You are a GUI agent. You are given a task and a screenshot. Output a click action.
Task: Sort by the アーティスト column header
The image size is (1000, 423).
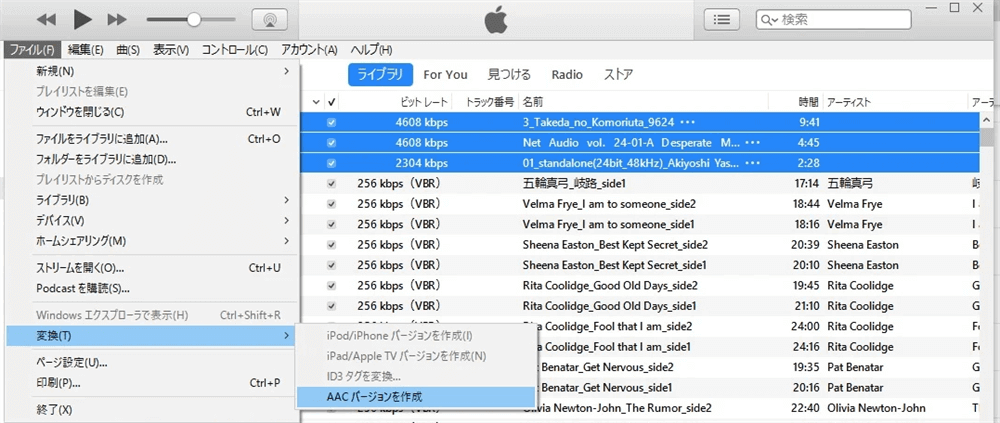tap(850, 102)
